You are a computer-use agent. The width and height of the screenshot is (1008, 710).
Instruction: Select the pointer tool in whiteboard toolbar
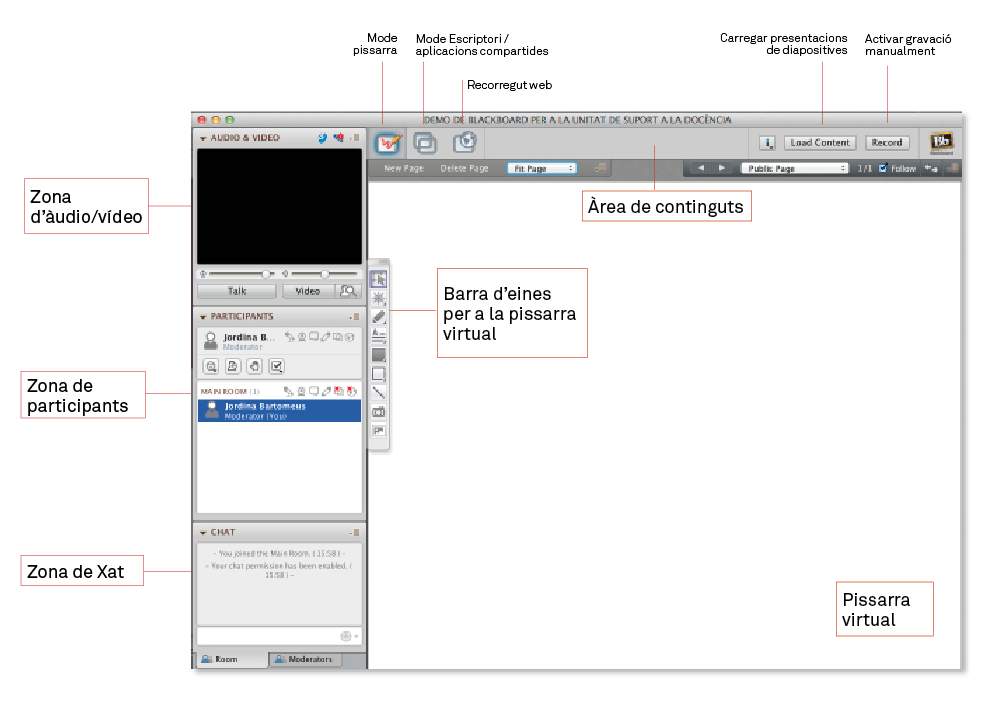tap(379, 279)
